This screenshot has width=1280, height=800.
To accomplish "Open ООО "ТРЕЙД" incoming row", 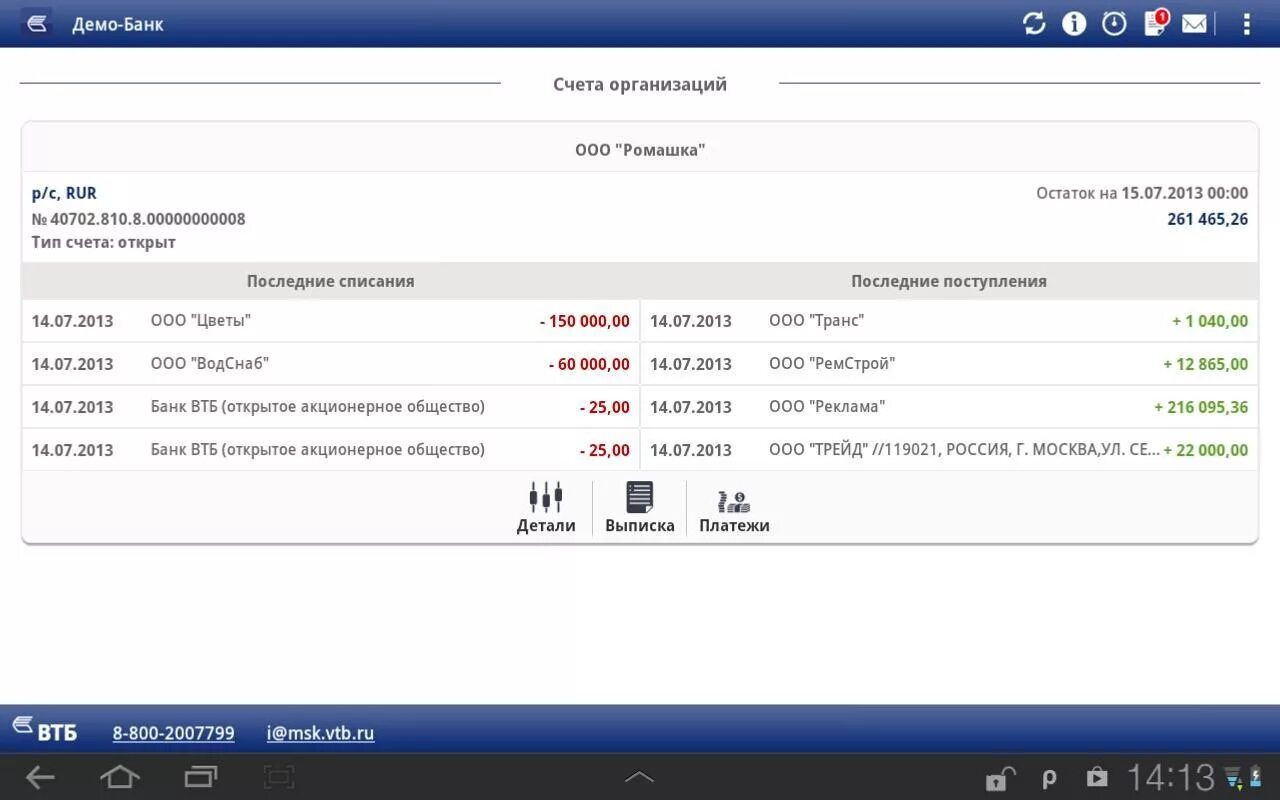I will [x=949, y=450].
